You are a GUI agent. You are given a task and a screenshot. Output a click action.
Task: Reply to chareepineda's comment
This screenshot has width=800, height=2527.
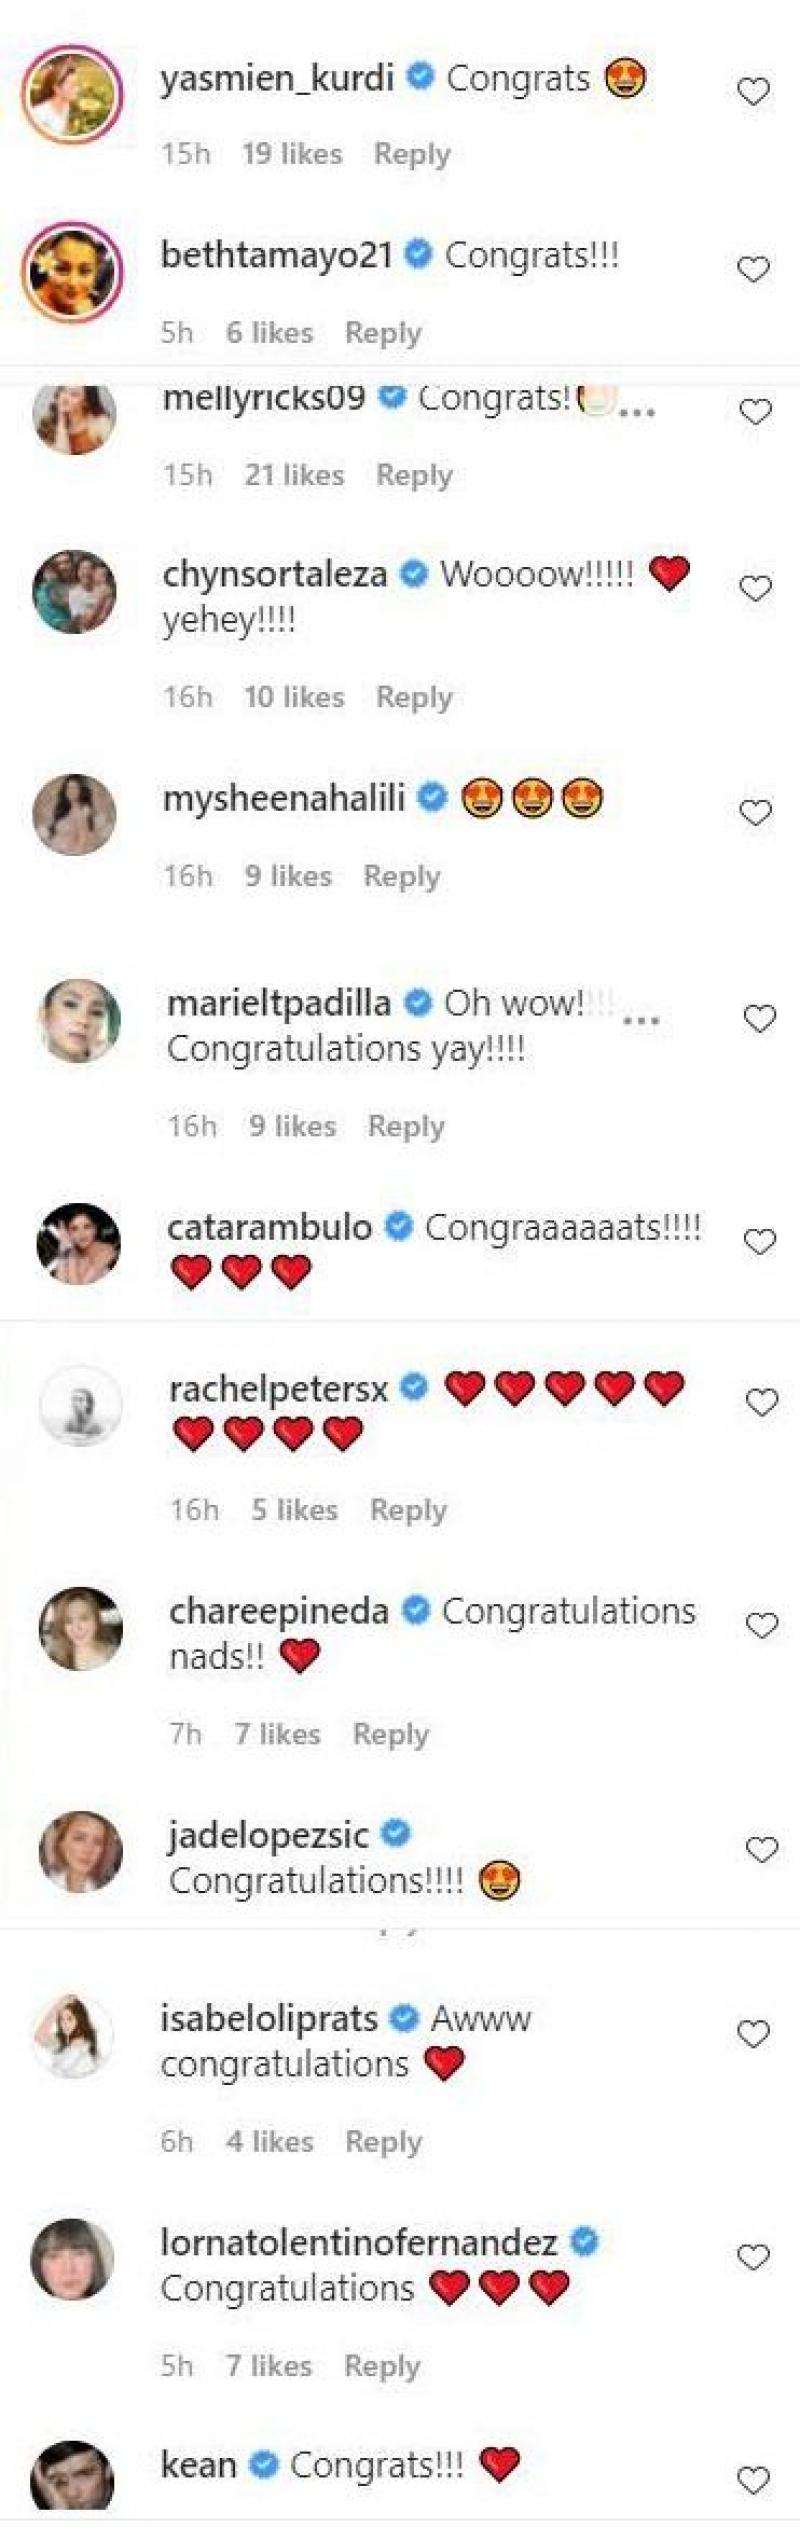(x=390, y=1734)
